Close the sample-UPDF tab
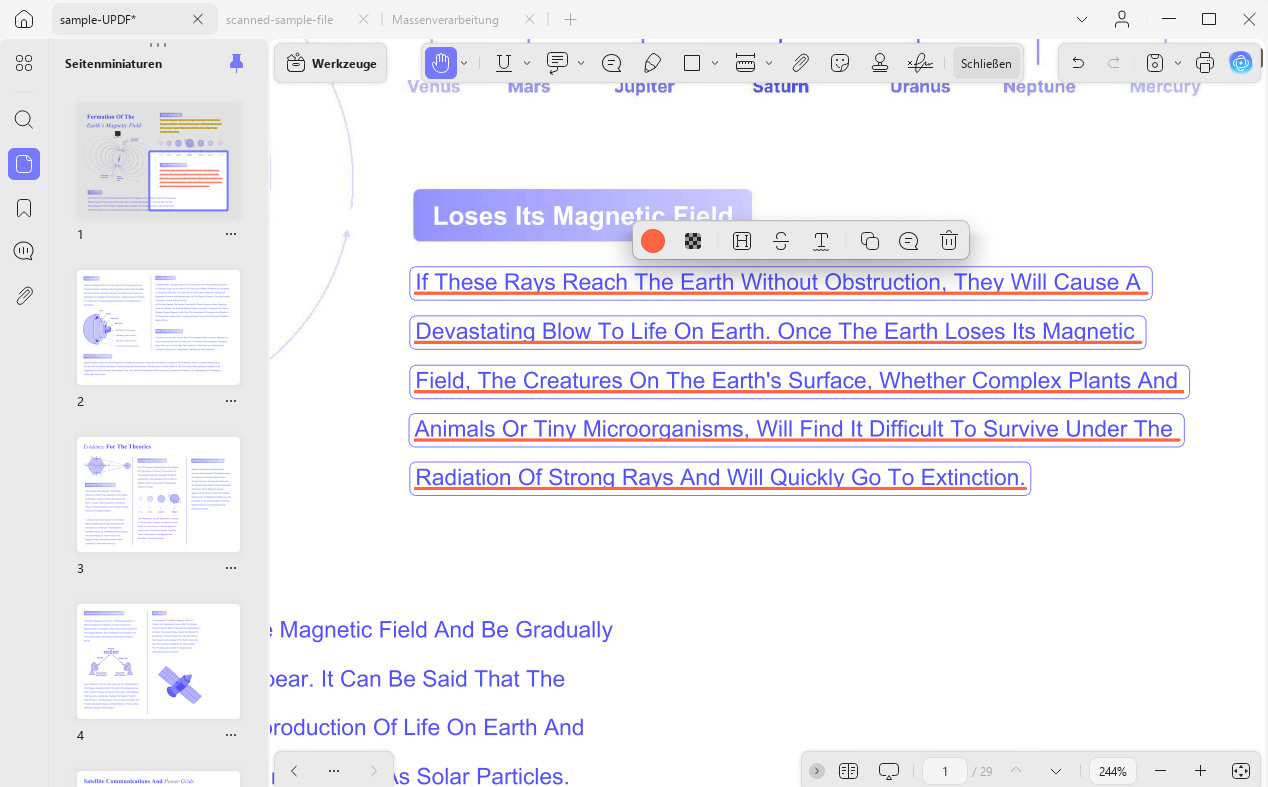 tap(198, 20)
